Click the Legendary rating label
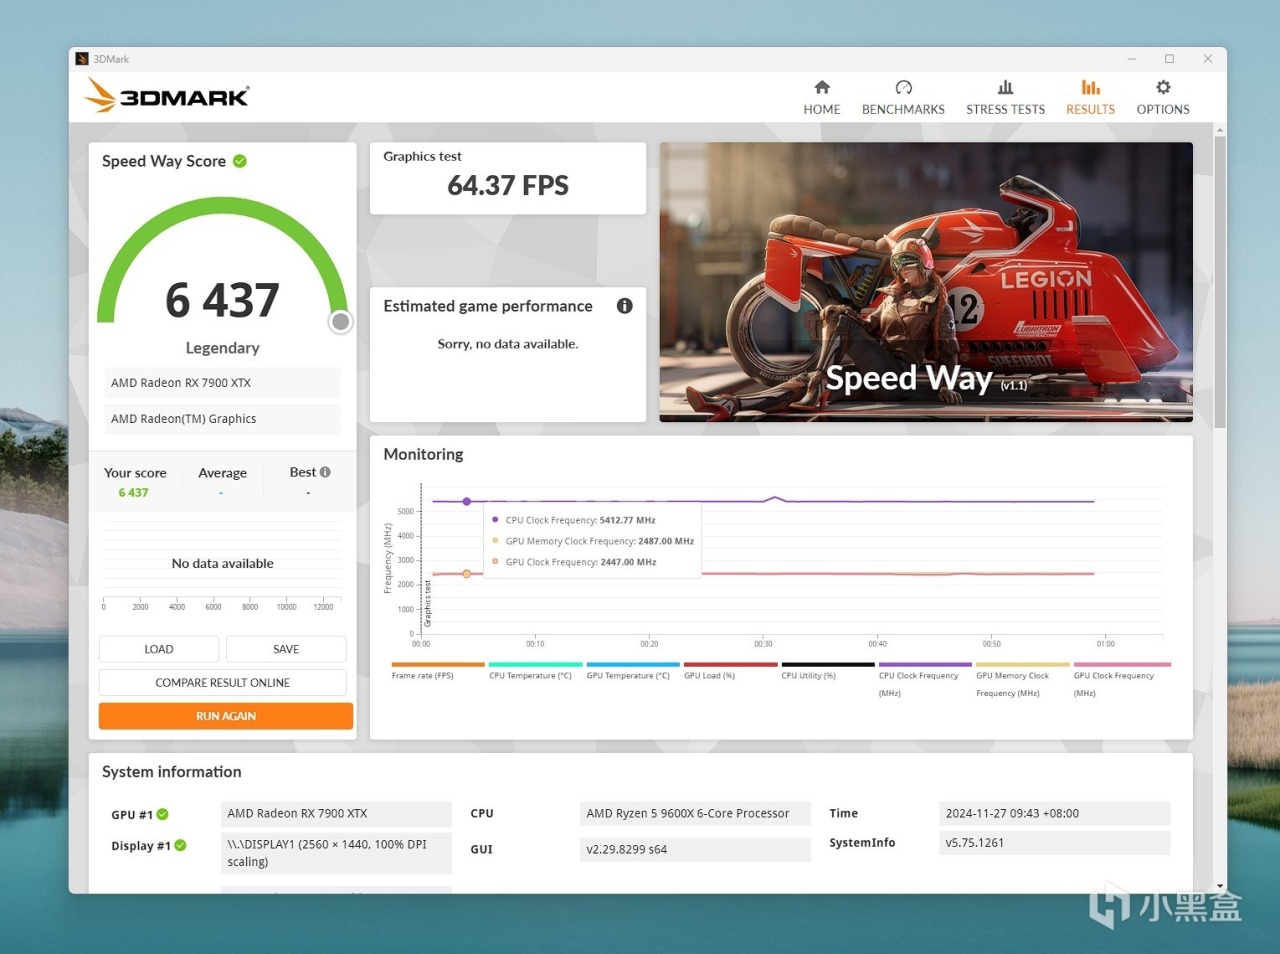Viewport: 1280px width, 954px height. pyautogui.click(x=223, y=348)
